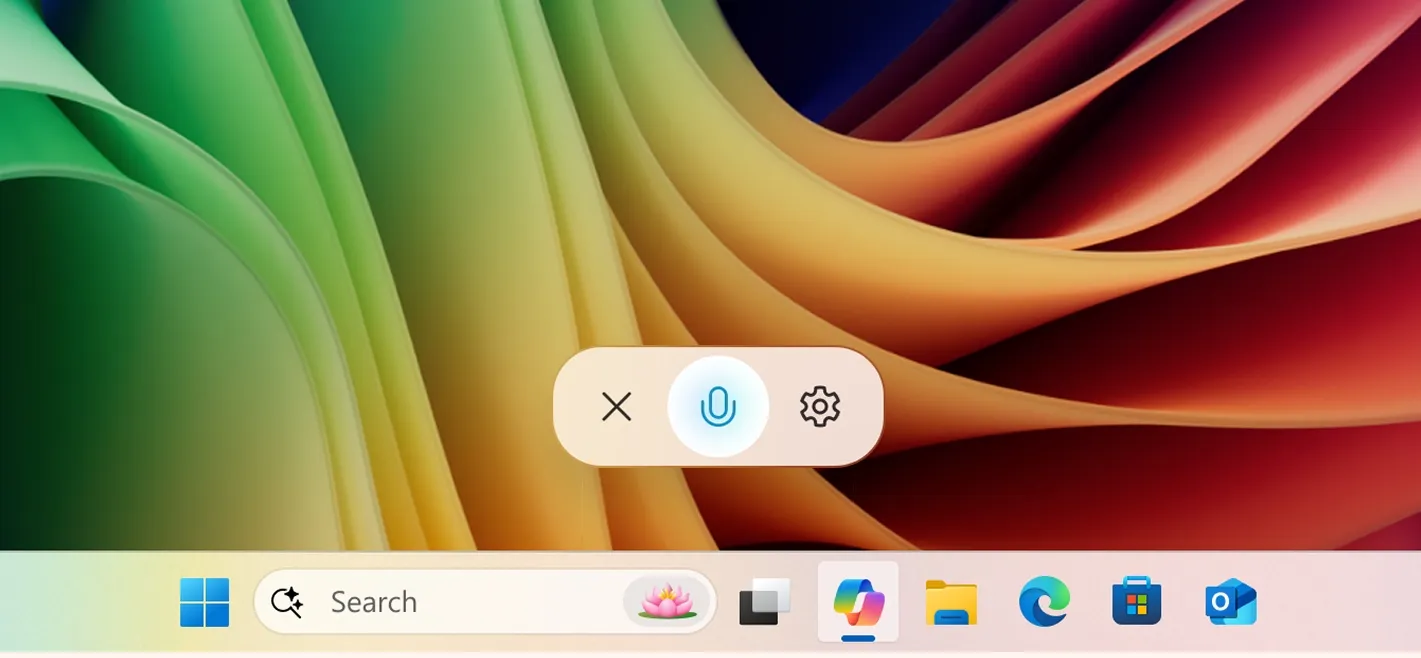This screenshot has height=658, width=1421.
Task: Click empty taskbar space right of Outlook
Action: (1340, 604)
